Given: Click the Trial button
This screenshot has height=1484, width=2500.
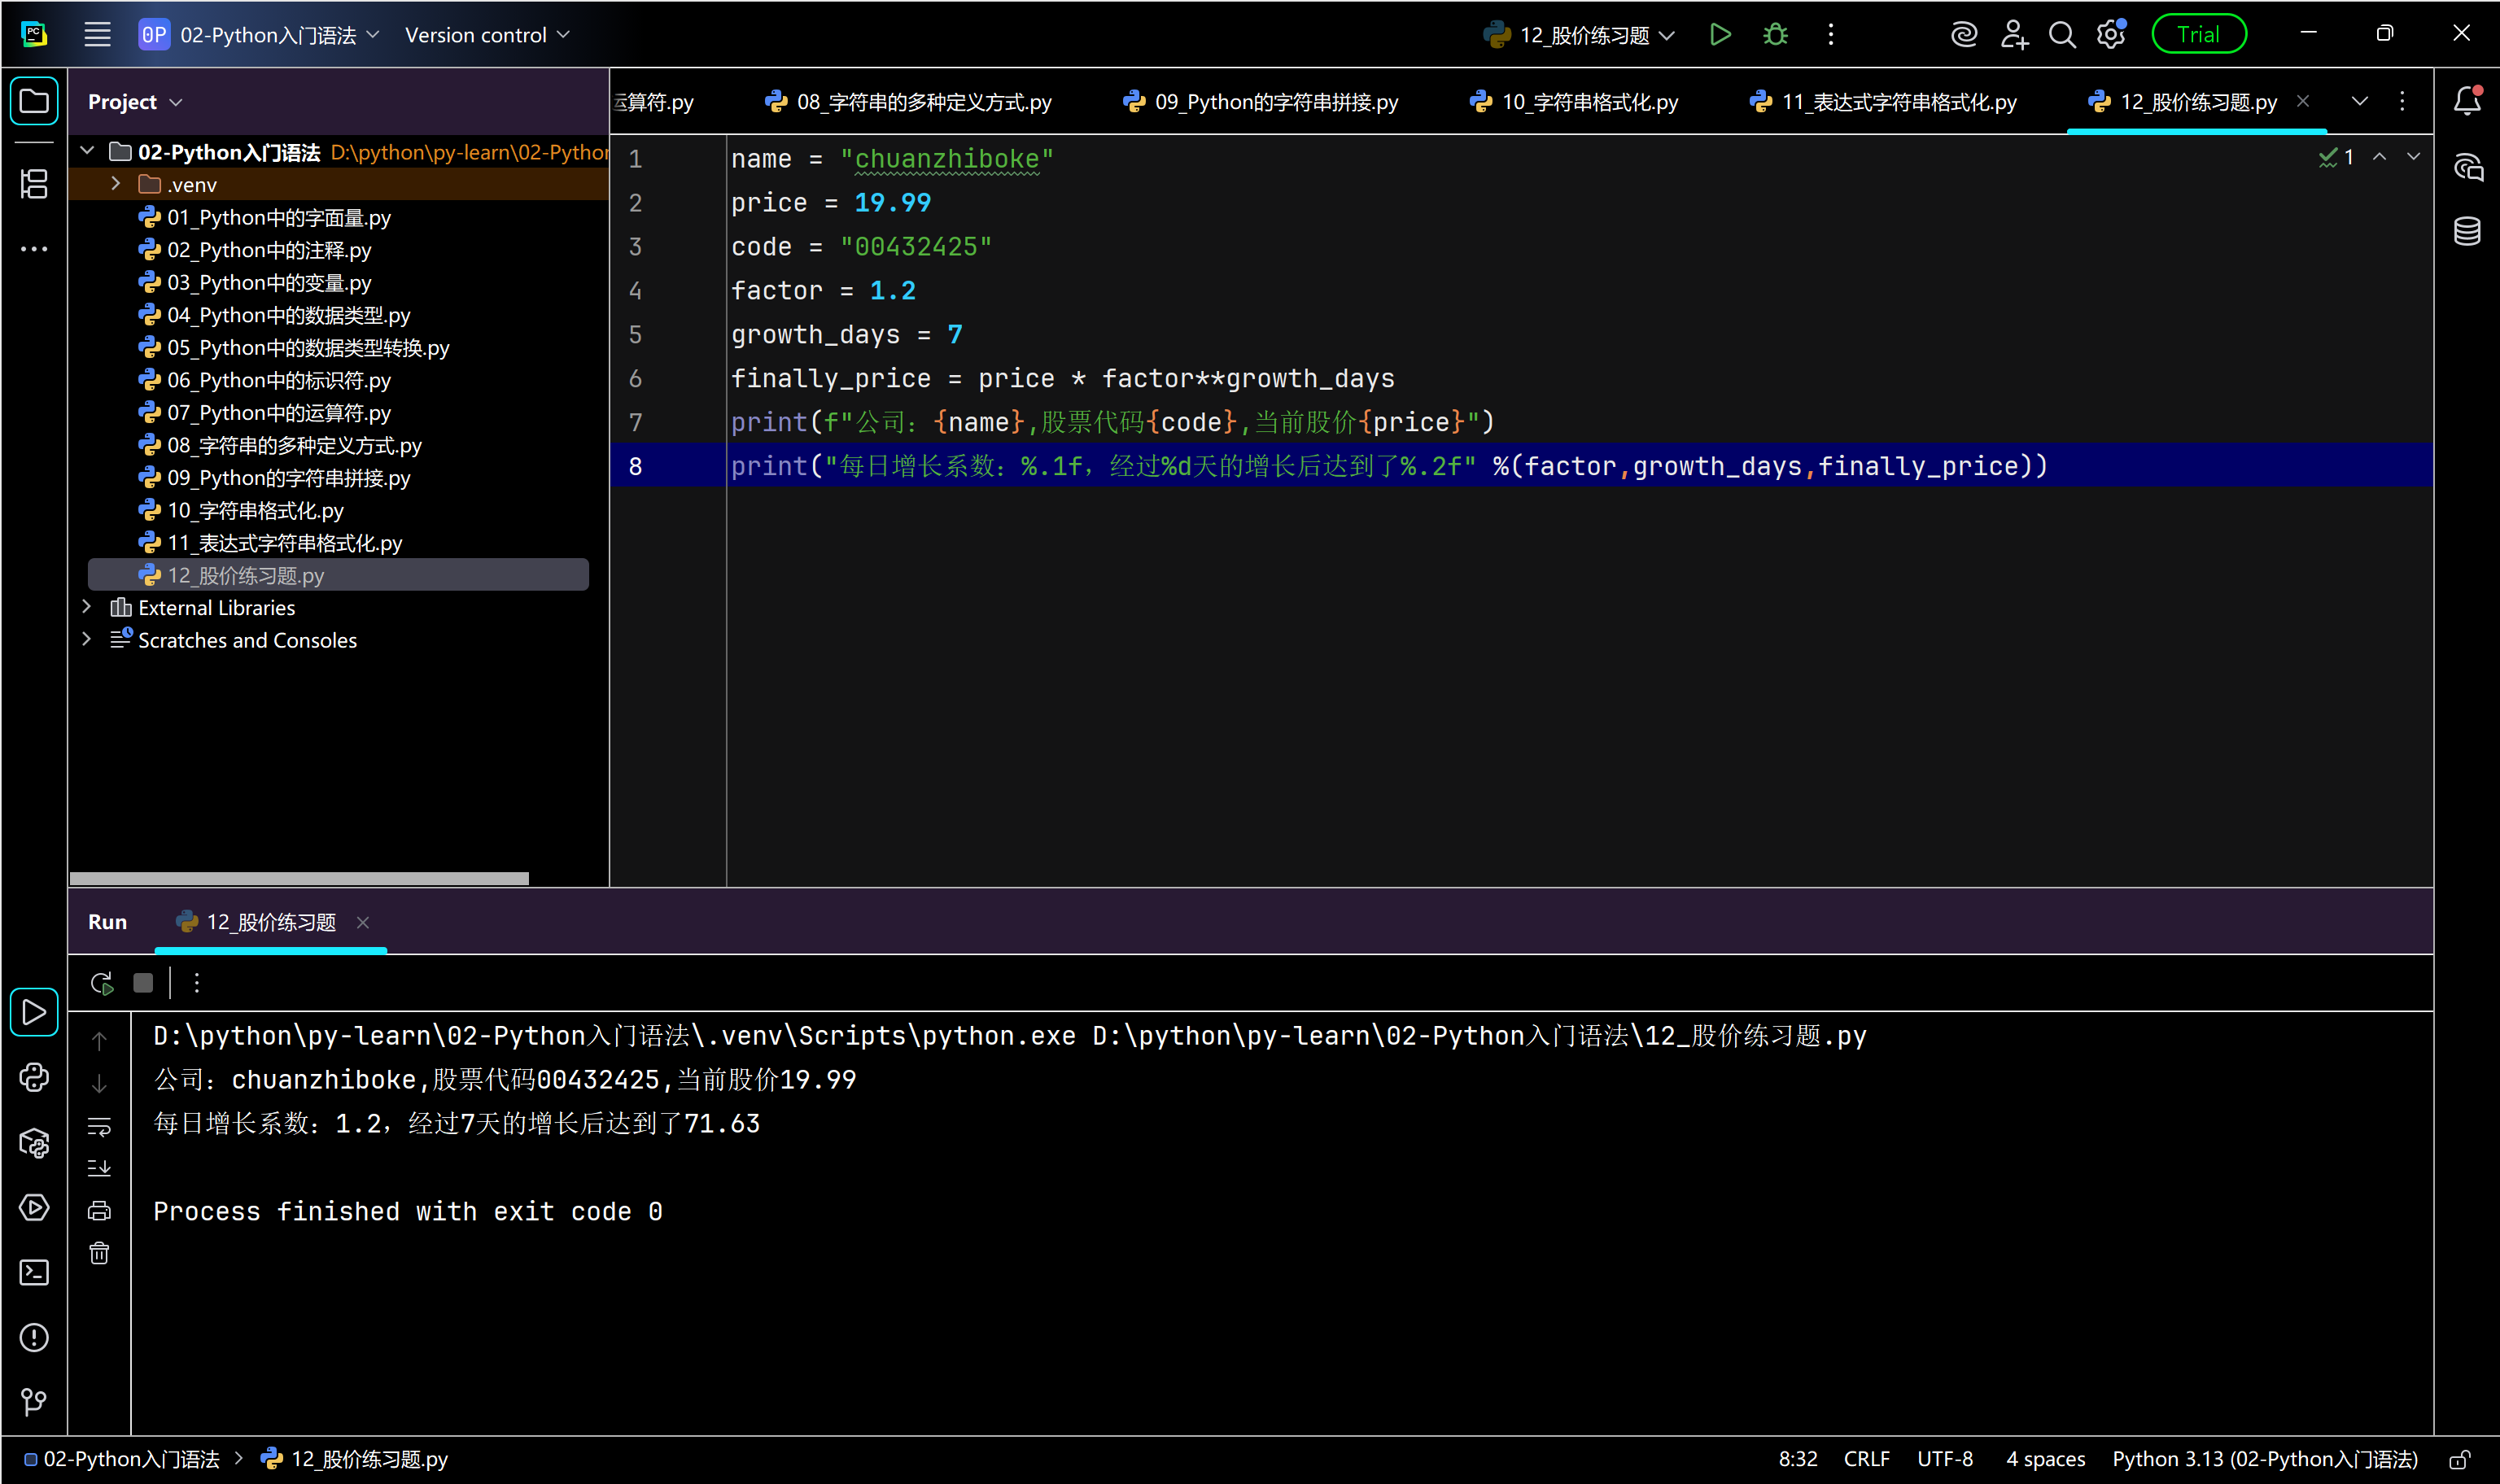Looking at the screenshot, I should (x=2198, y=35).
